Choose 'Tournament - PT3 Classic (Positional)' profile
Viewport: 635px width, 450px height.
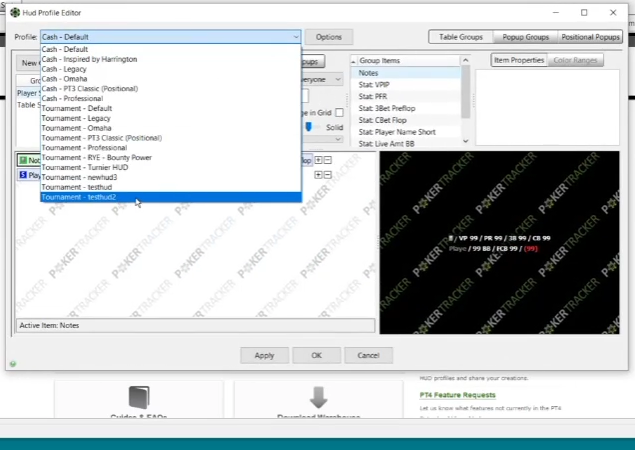(171, 138)
